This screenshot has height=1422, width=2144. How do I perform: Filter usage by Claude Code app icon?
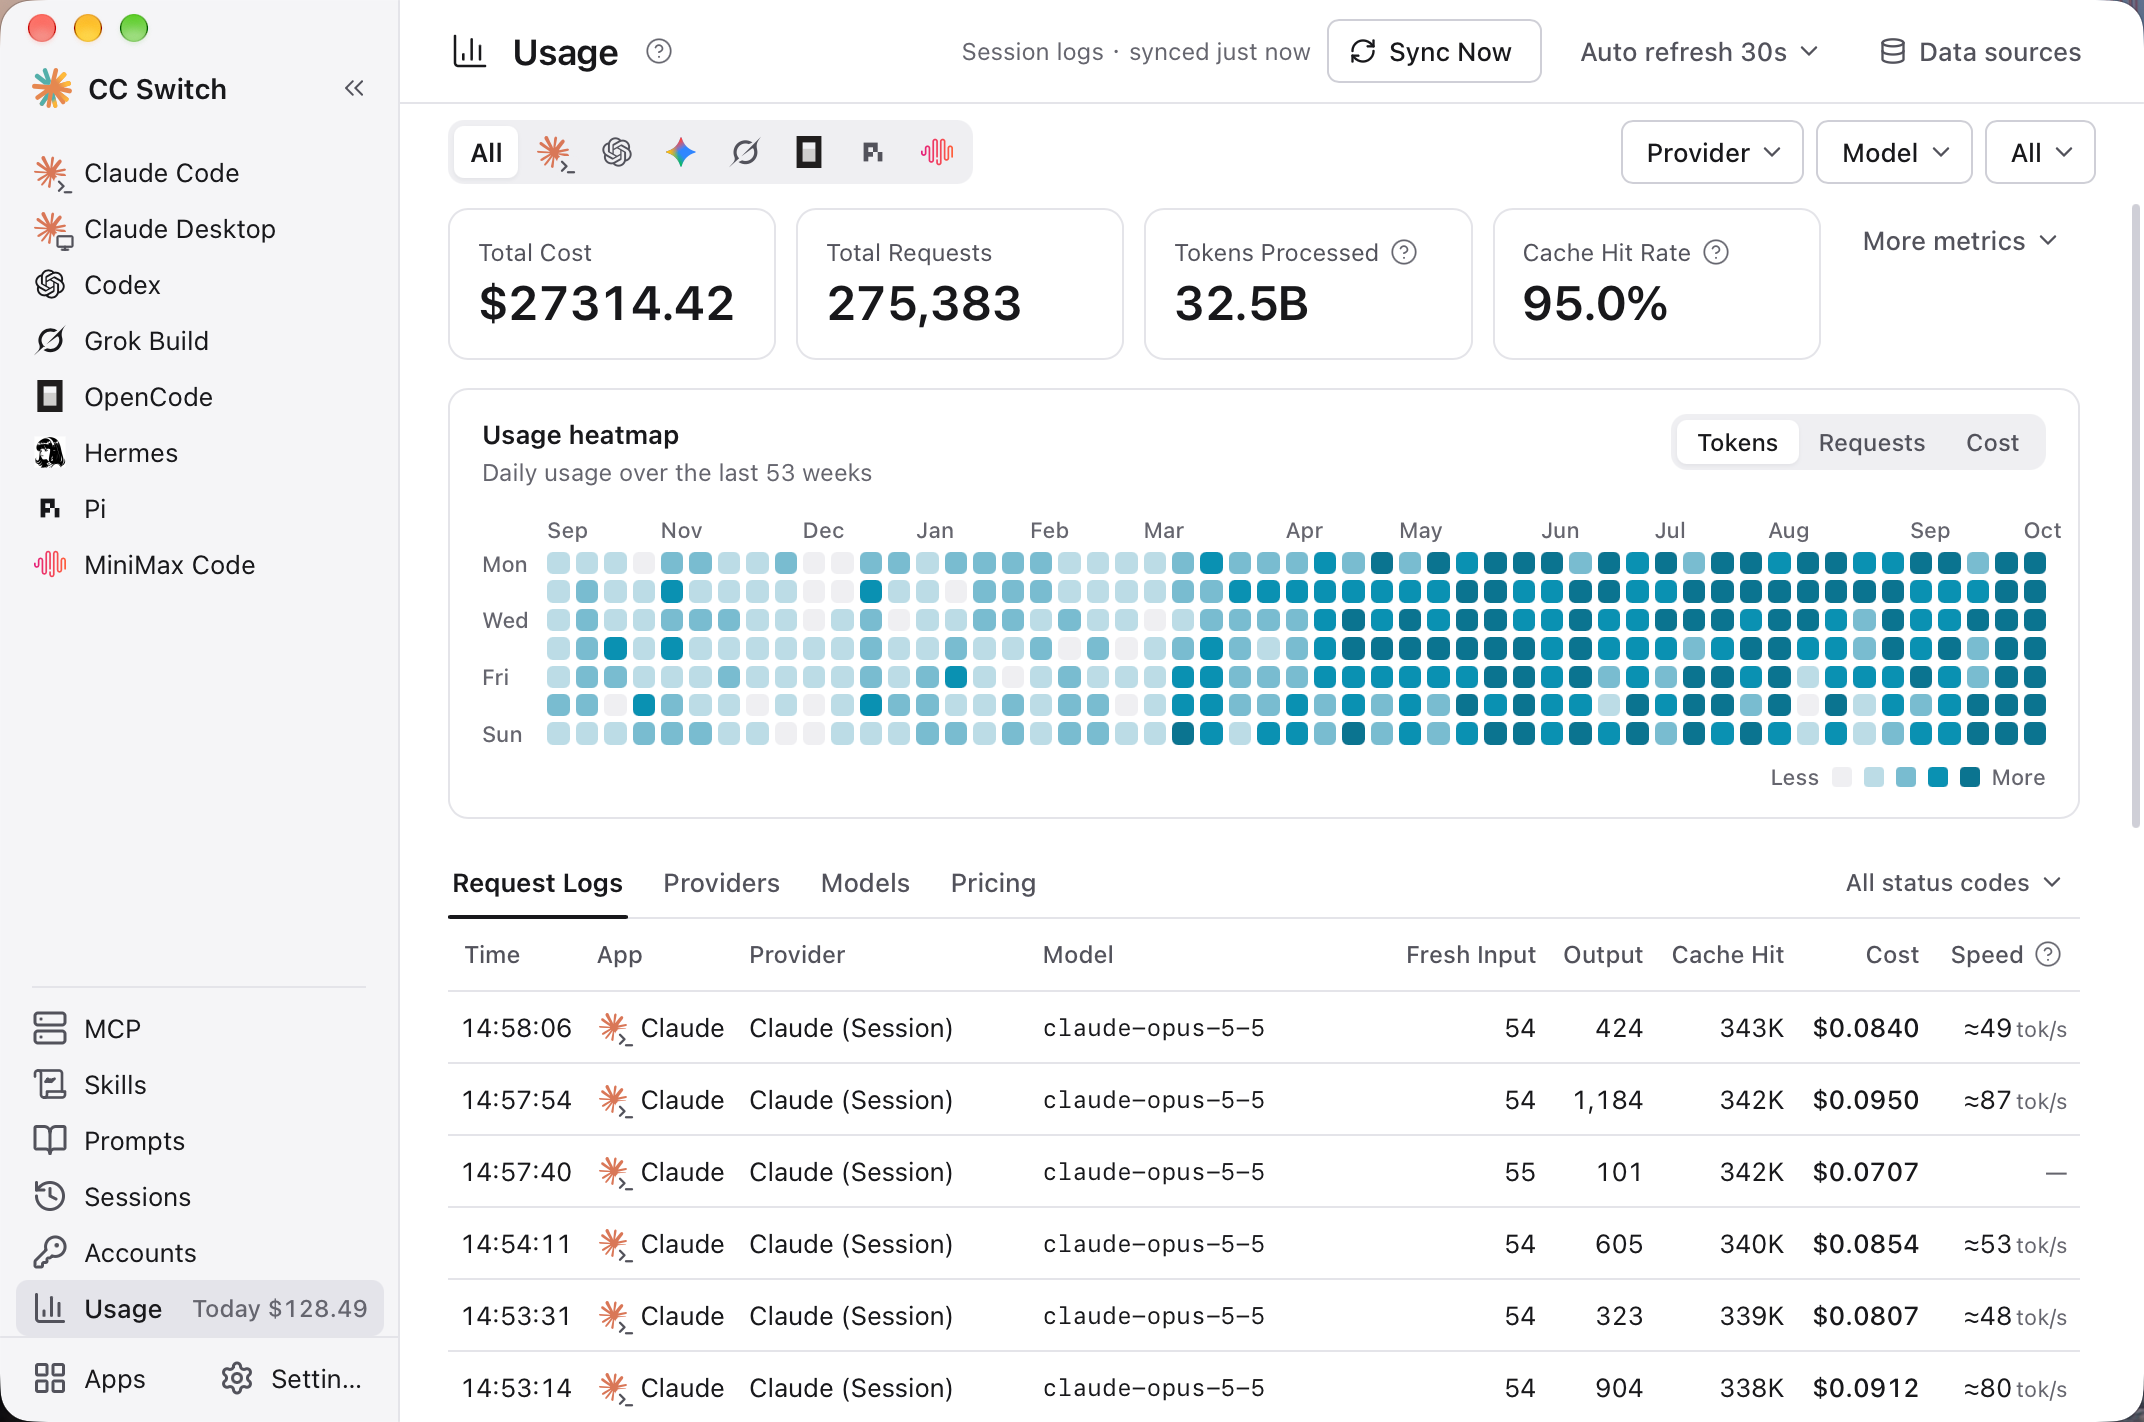click(x=554, y=153)
